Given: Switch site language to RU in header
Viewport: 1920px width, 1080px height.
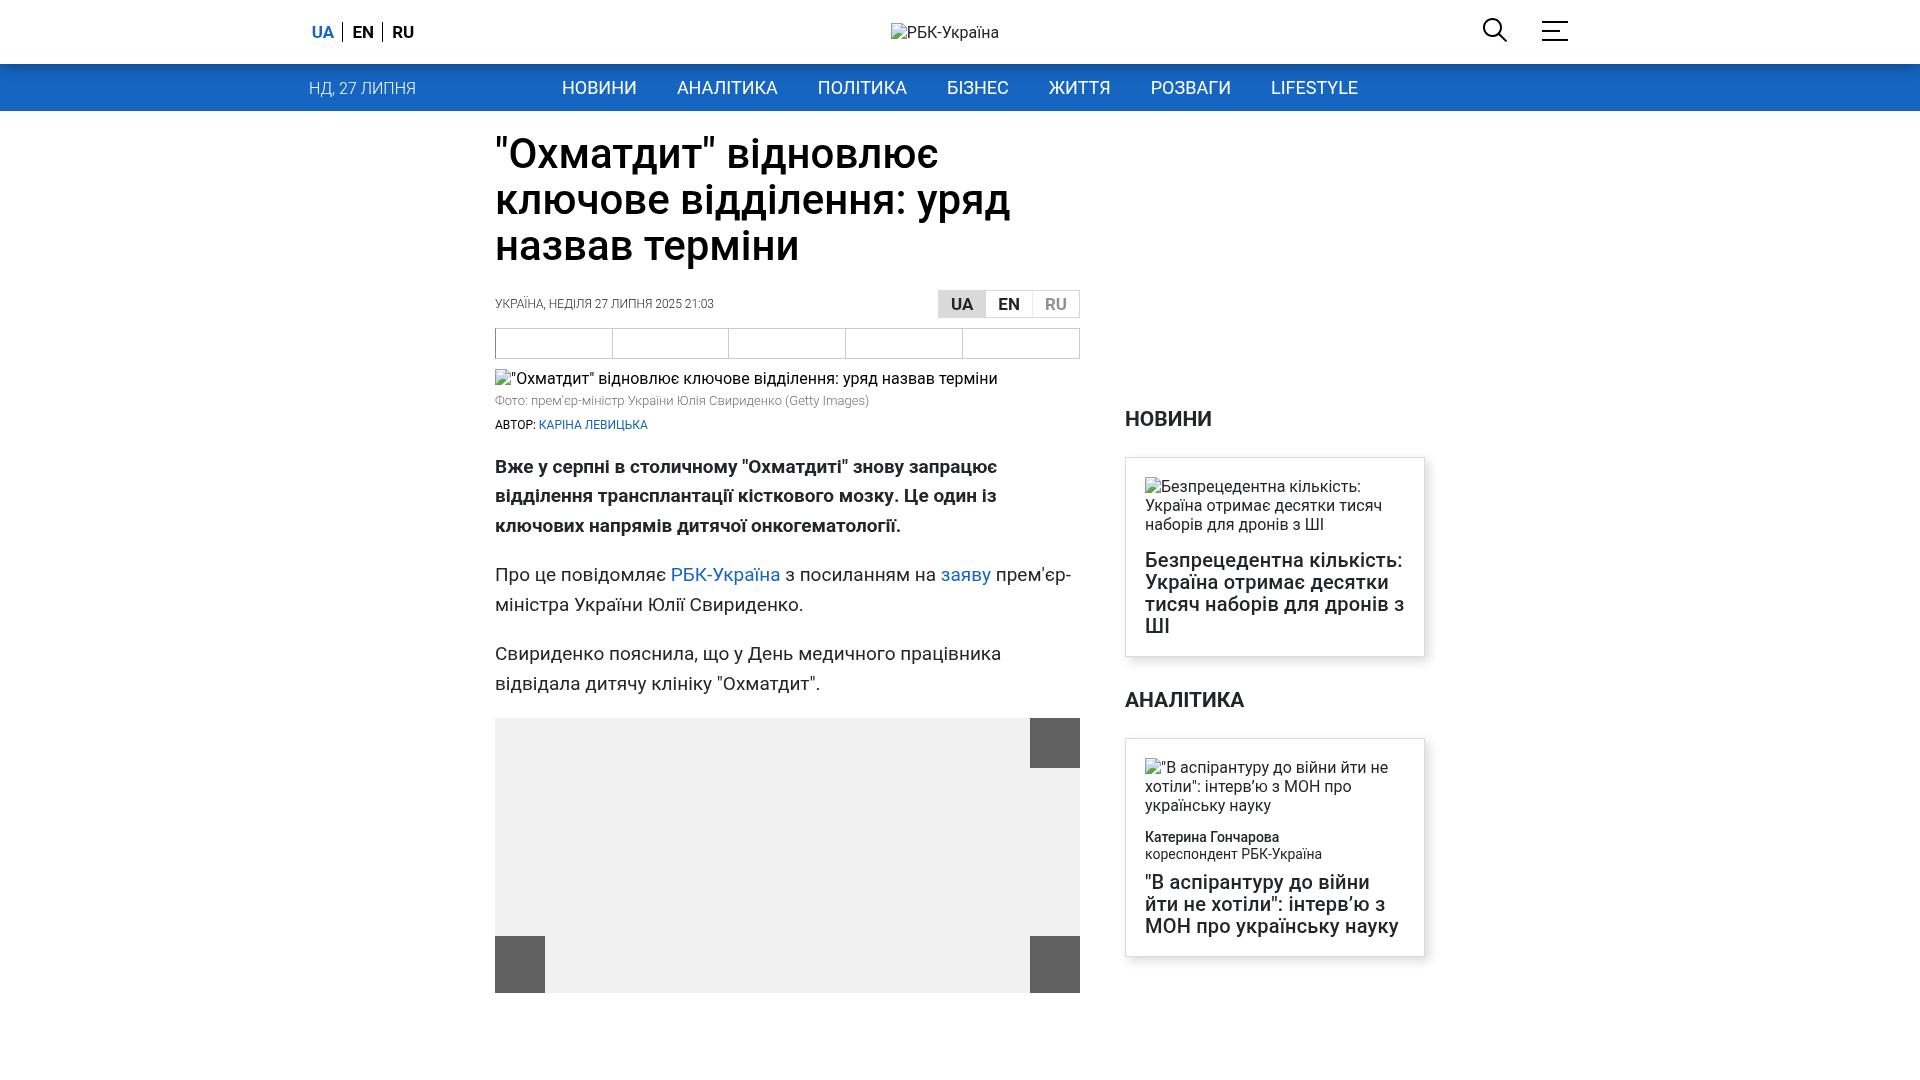Looking at the screenshot, I should 403,32.
